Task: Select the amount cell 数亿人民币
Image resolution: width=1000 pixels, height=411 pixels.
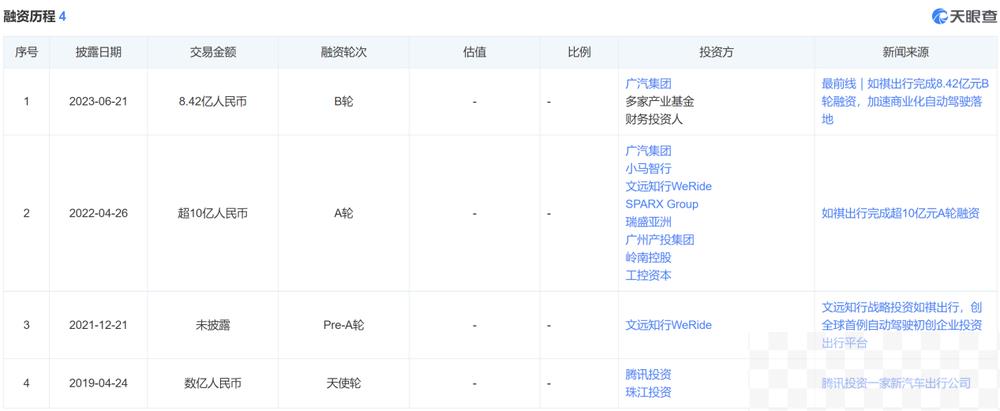Action: click(x=213, y=383)
